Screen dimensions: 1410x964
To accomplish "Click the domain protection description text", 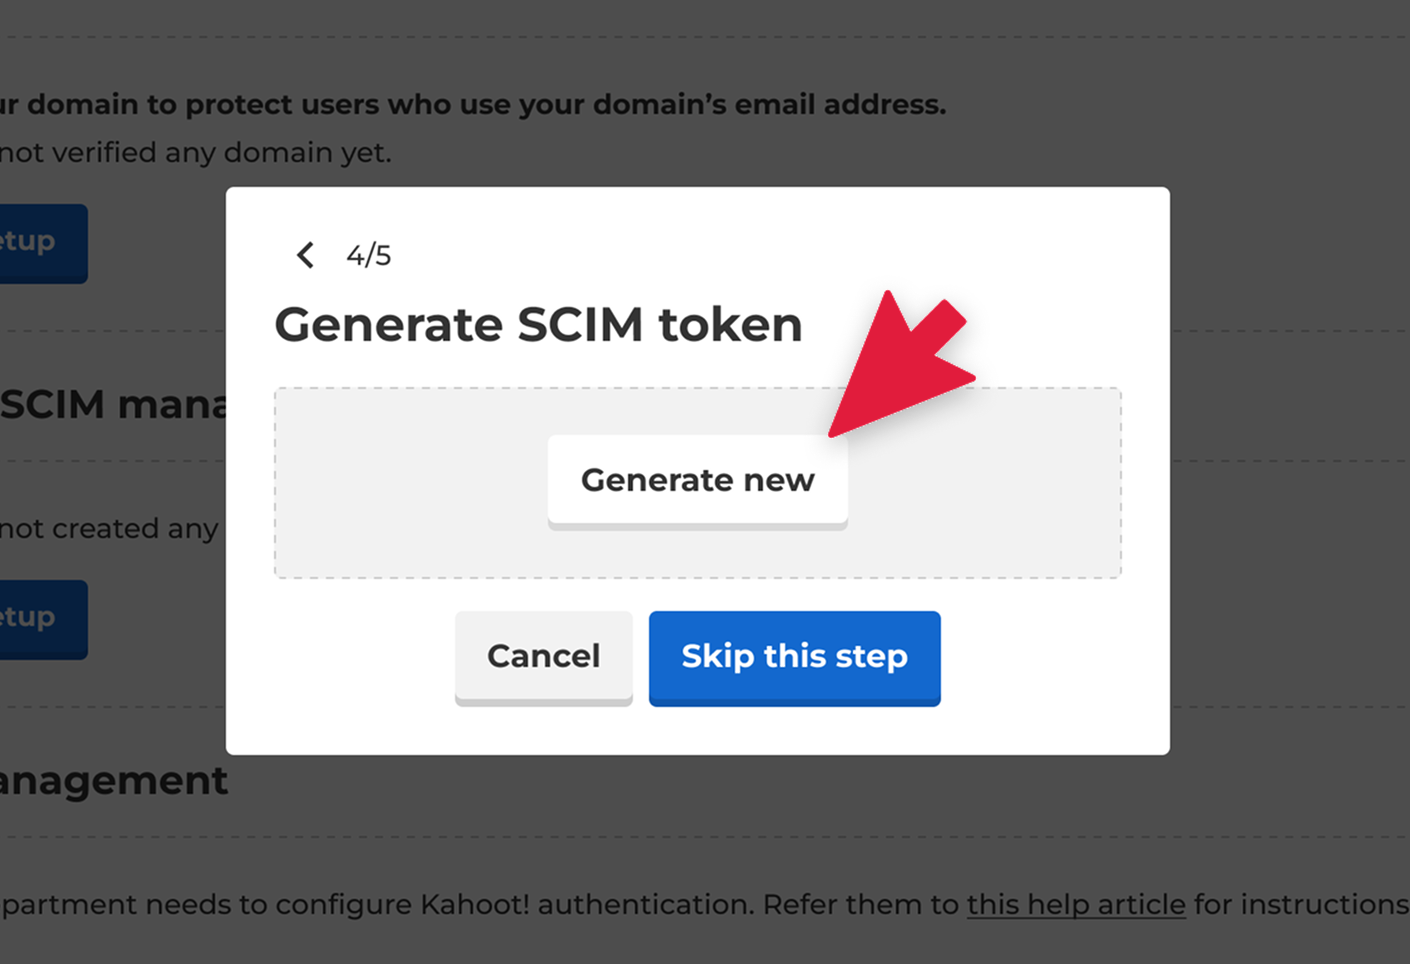I will tap(470, 103).
